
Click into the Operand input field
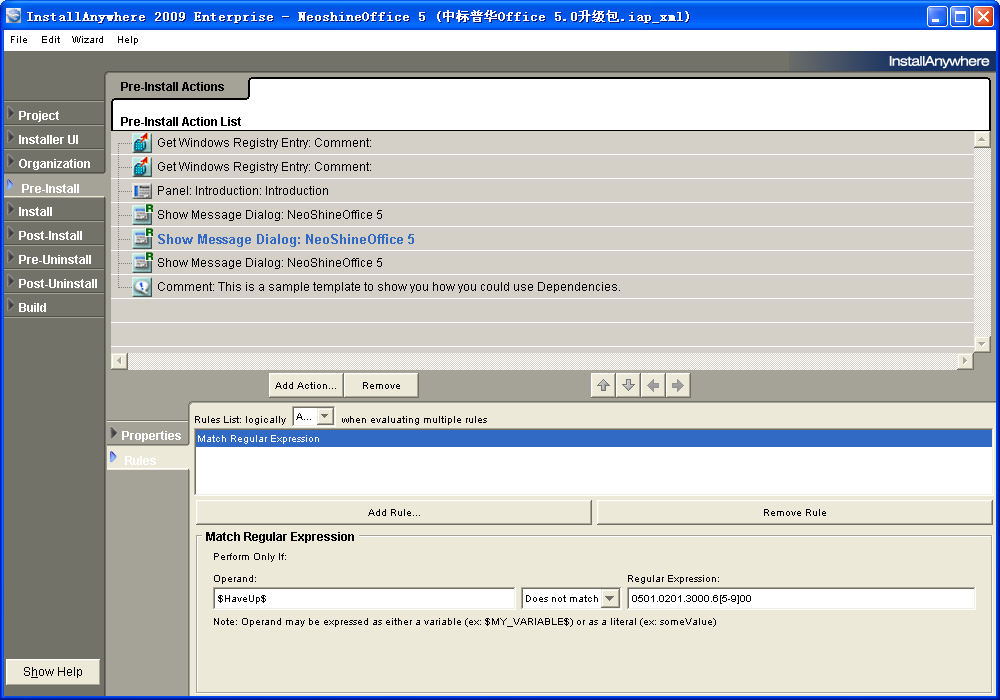(x=364, y=598)
